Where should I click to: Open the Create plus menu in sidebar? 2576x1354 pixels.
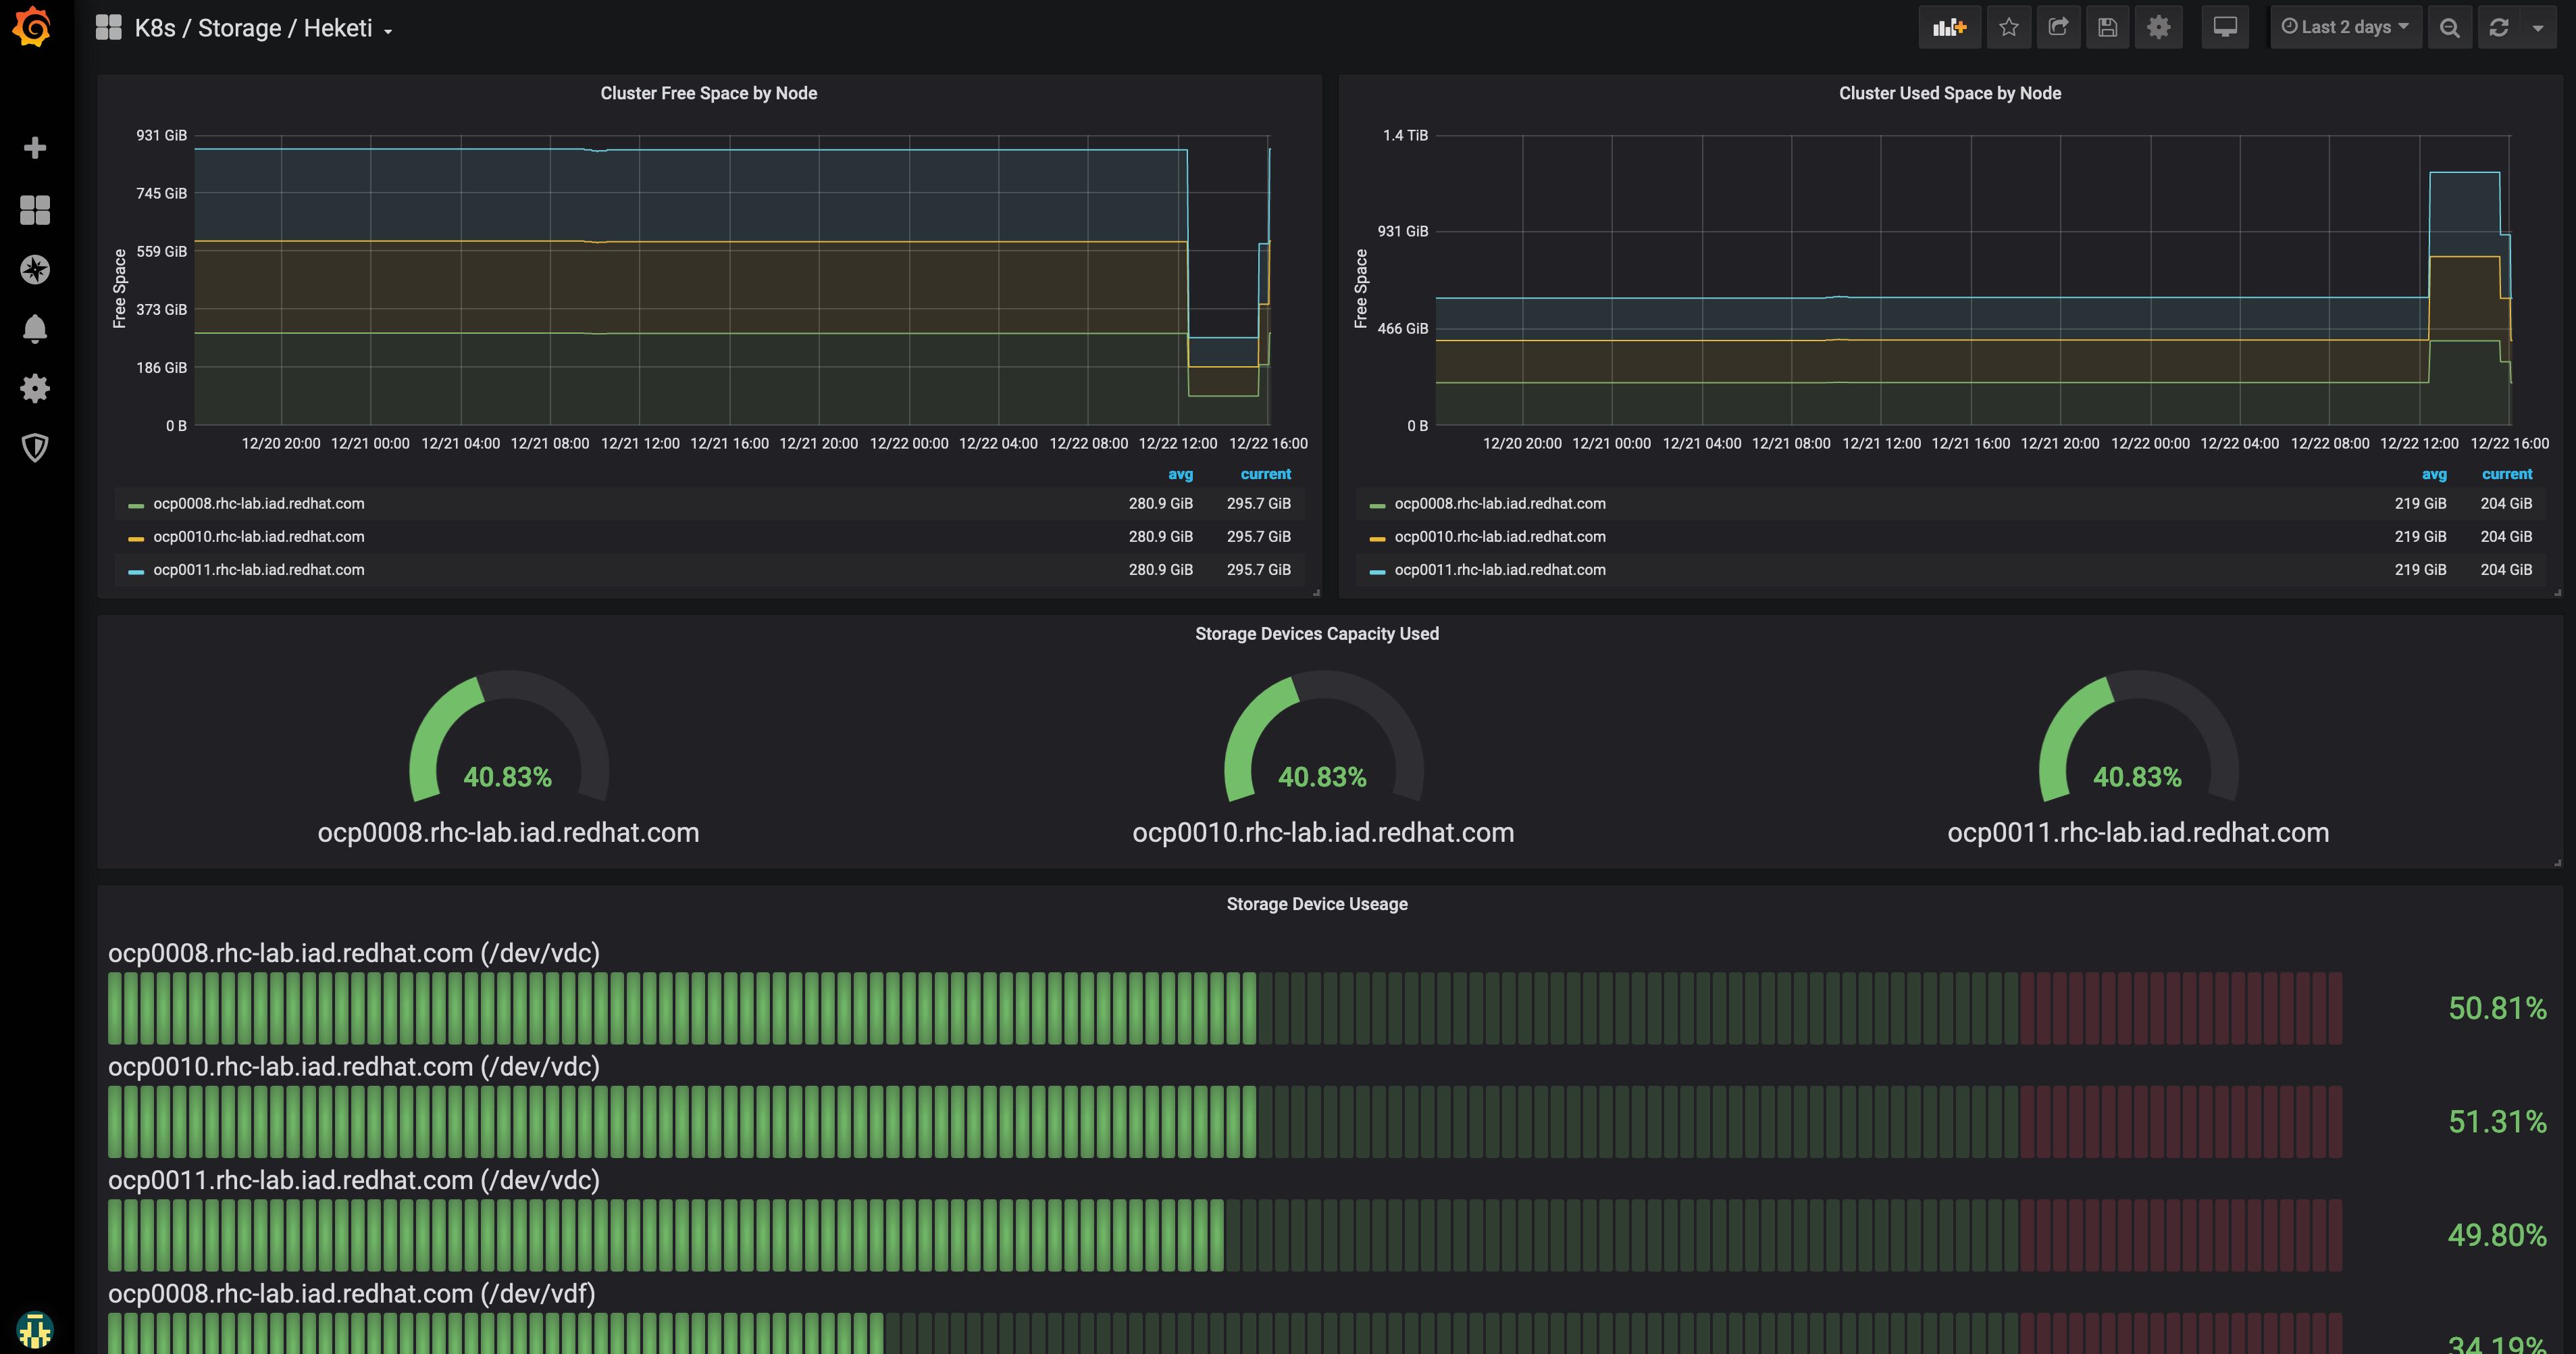tap(35, 148)
